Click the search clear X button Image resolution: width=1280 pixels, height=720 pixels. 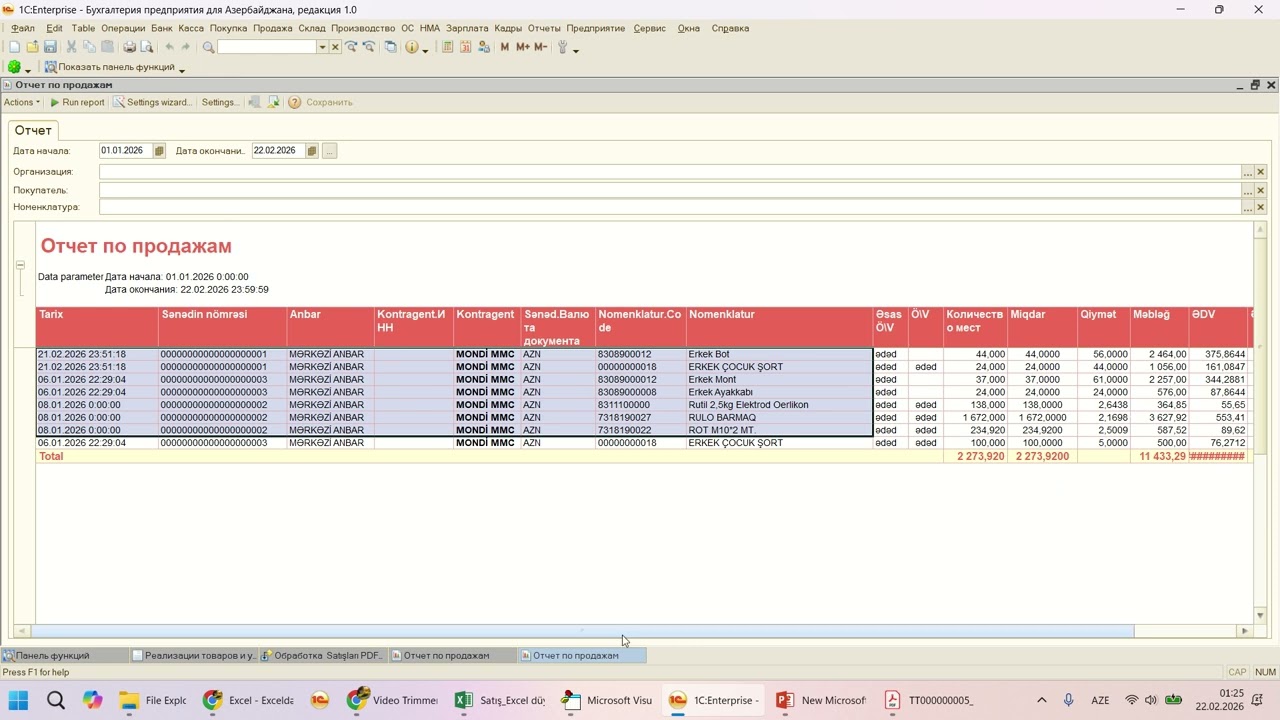335,47
